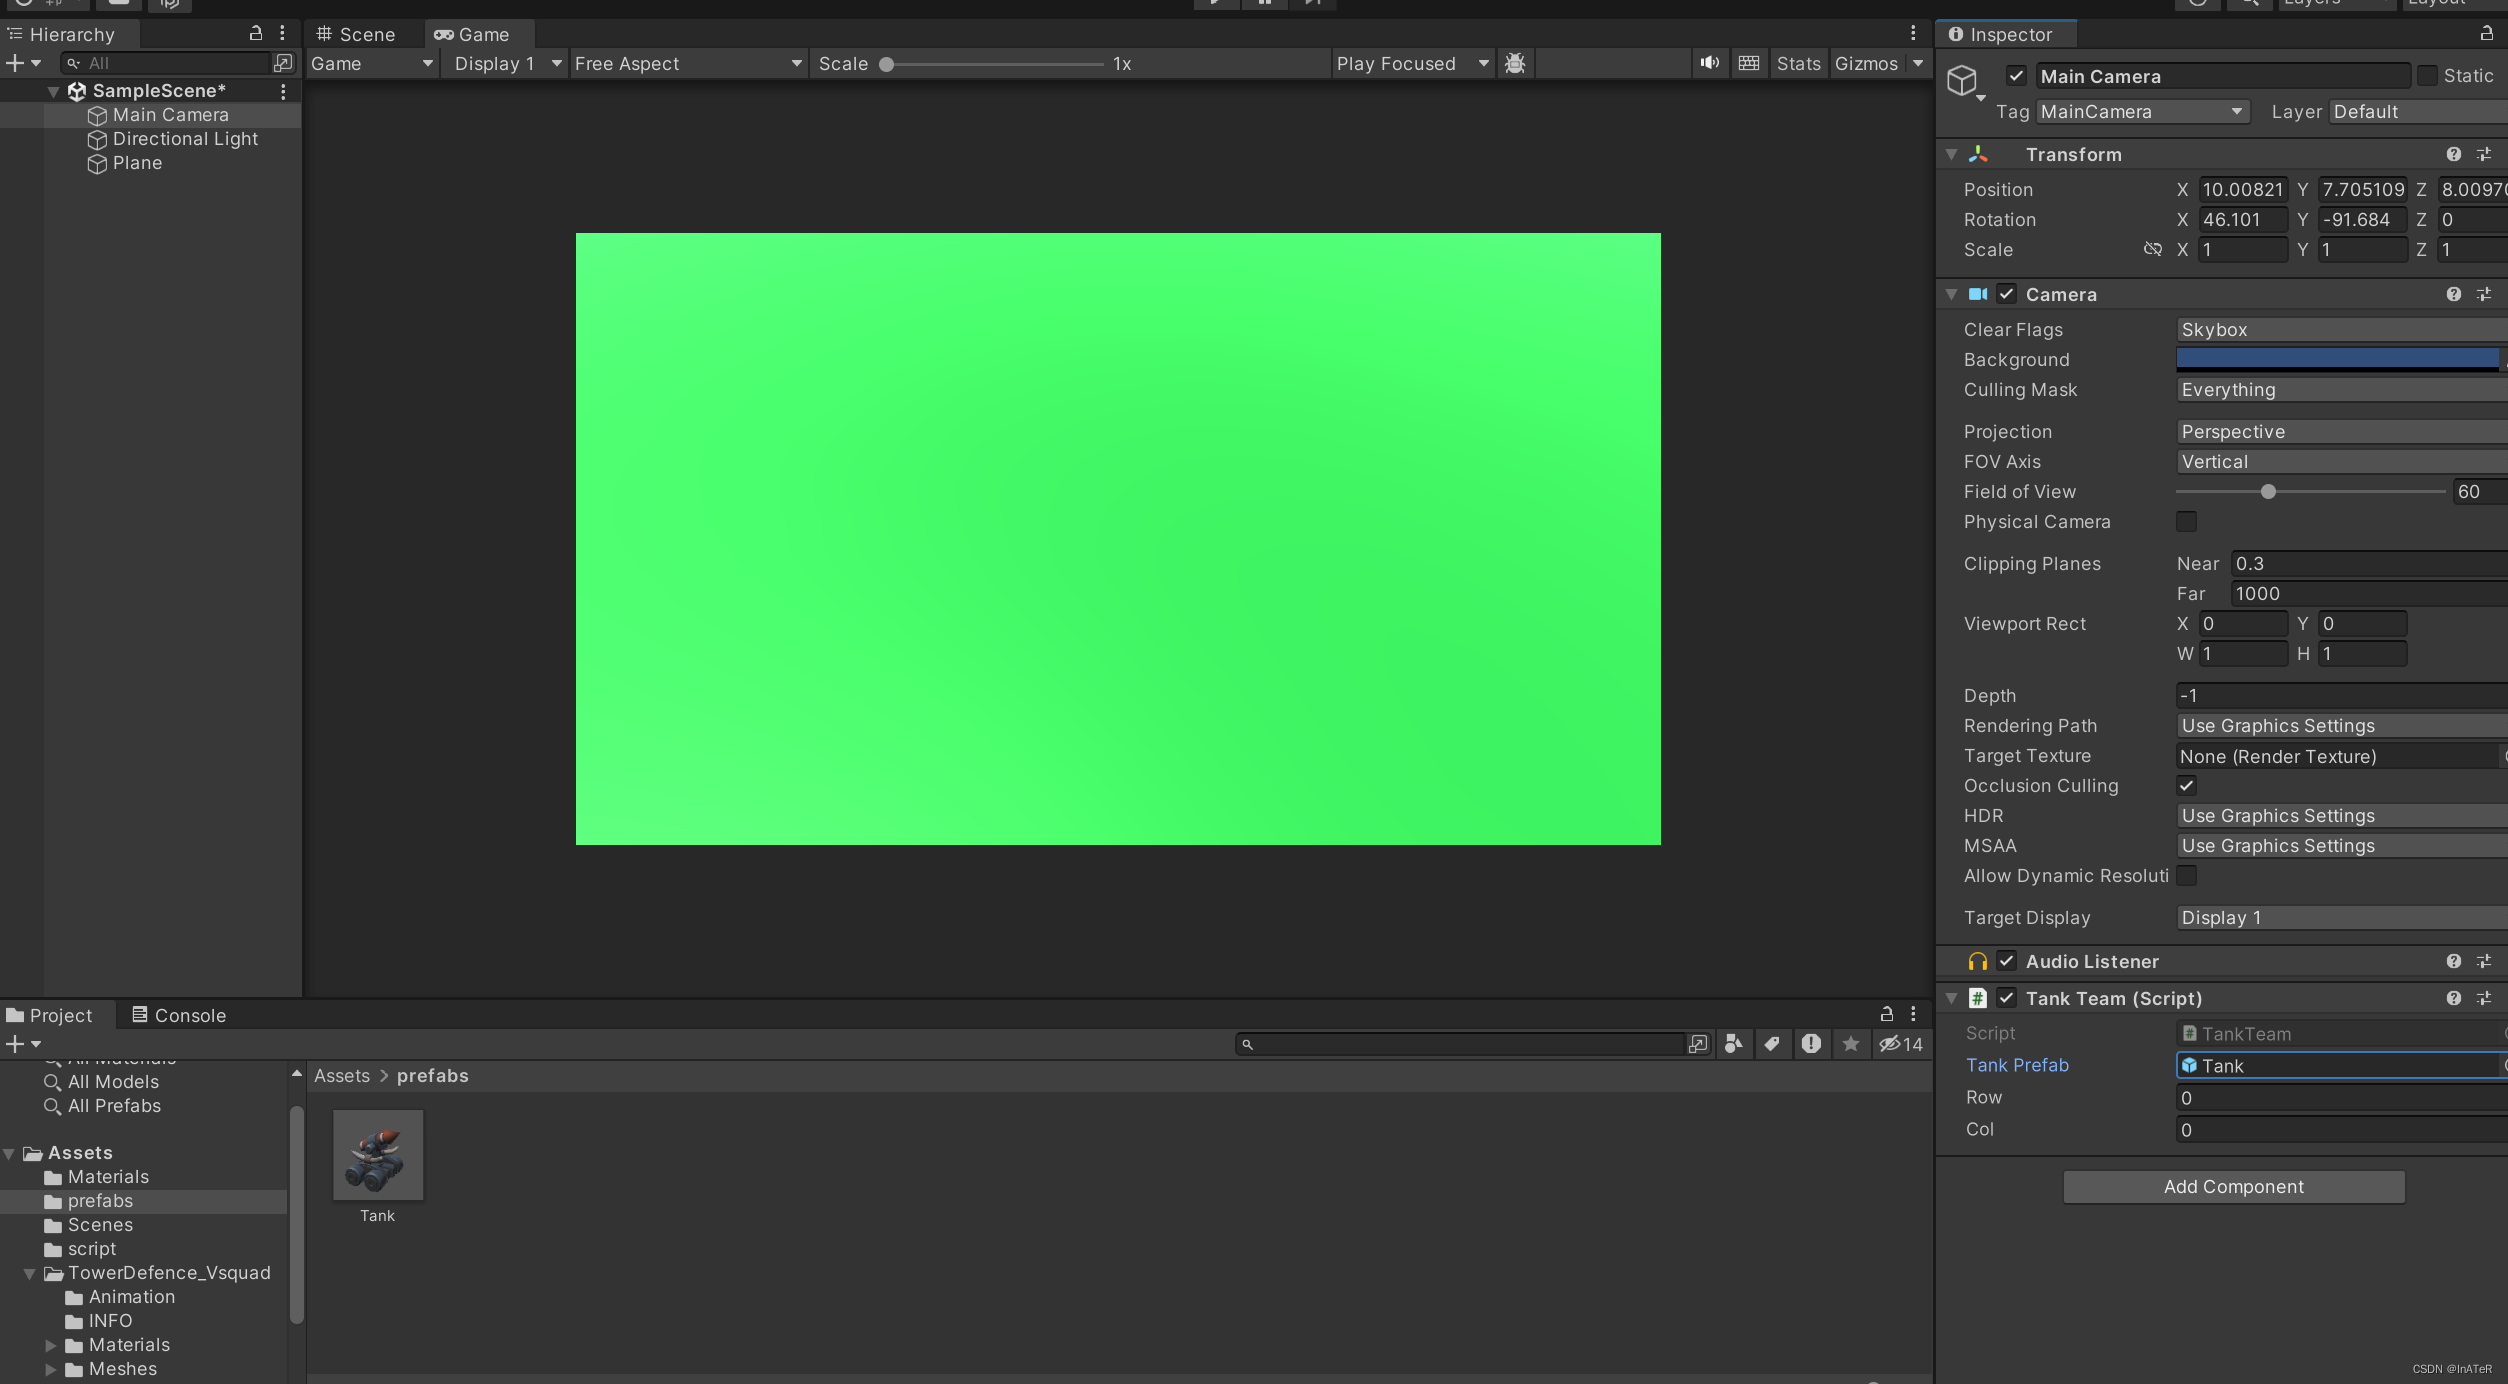
Task: Open the Clear Flags Skybox dropdown
Action: click(x=2340, y=329)
